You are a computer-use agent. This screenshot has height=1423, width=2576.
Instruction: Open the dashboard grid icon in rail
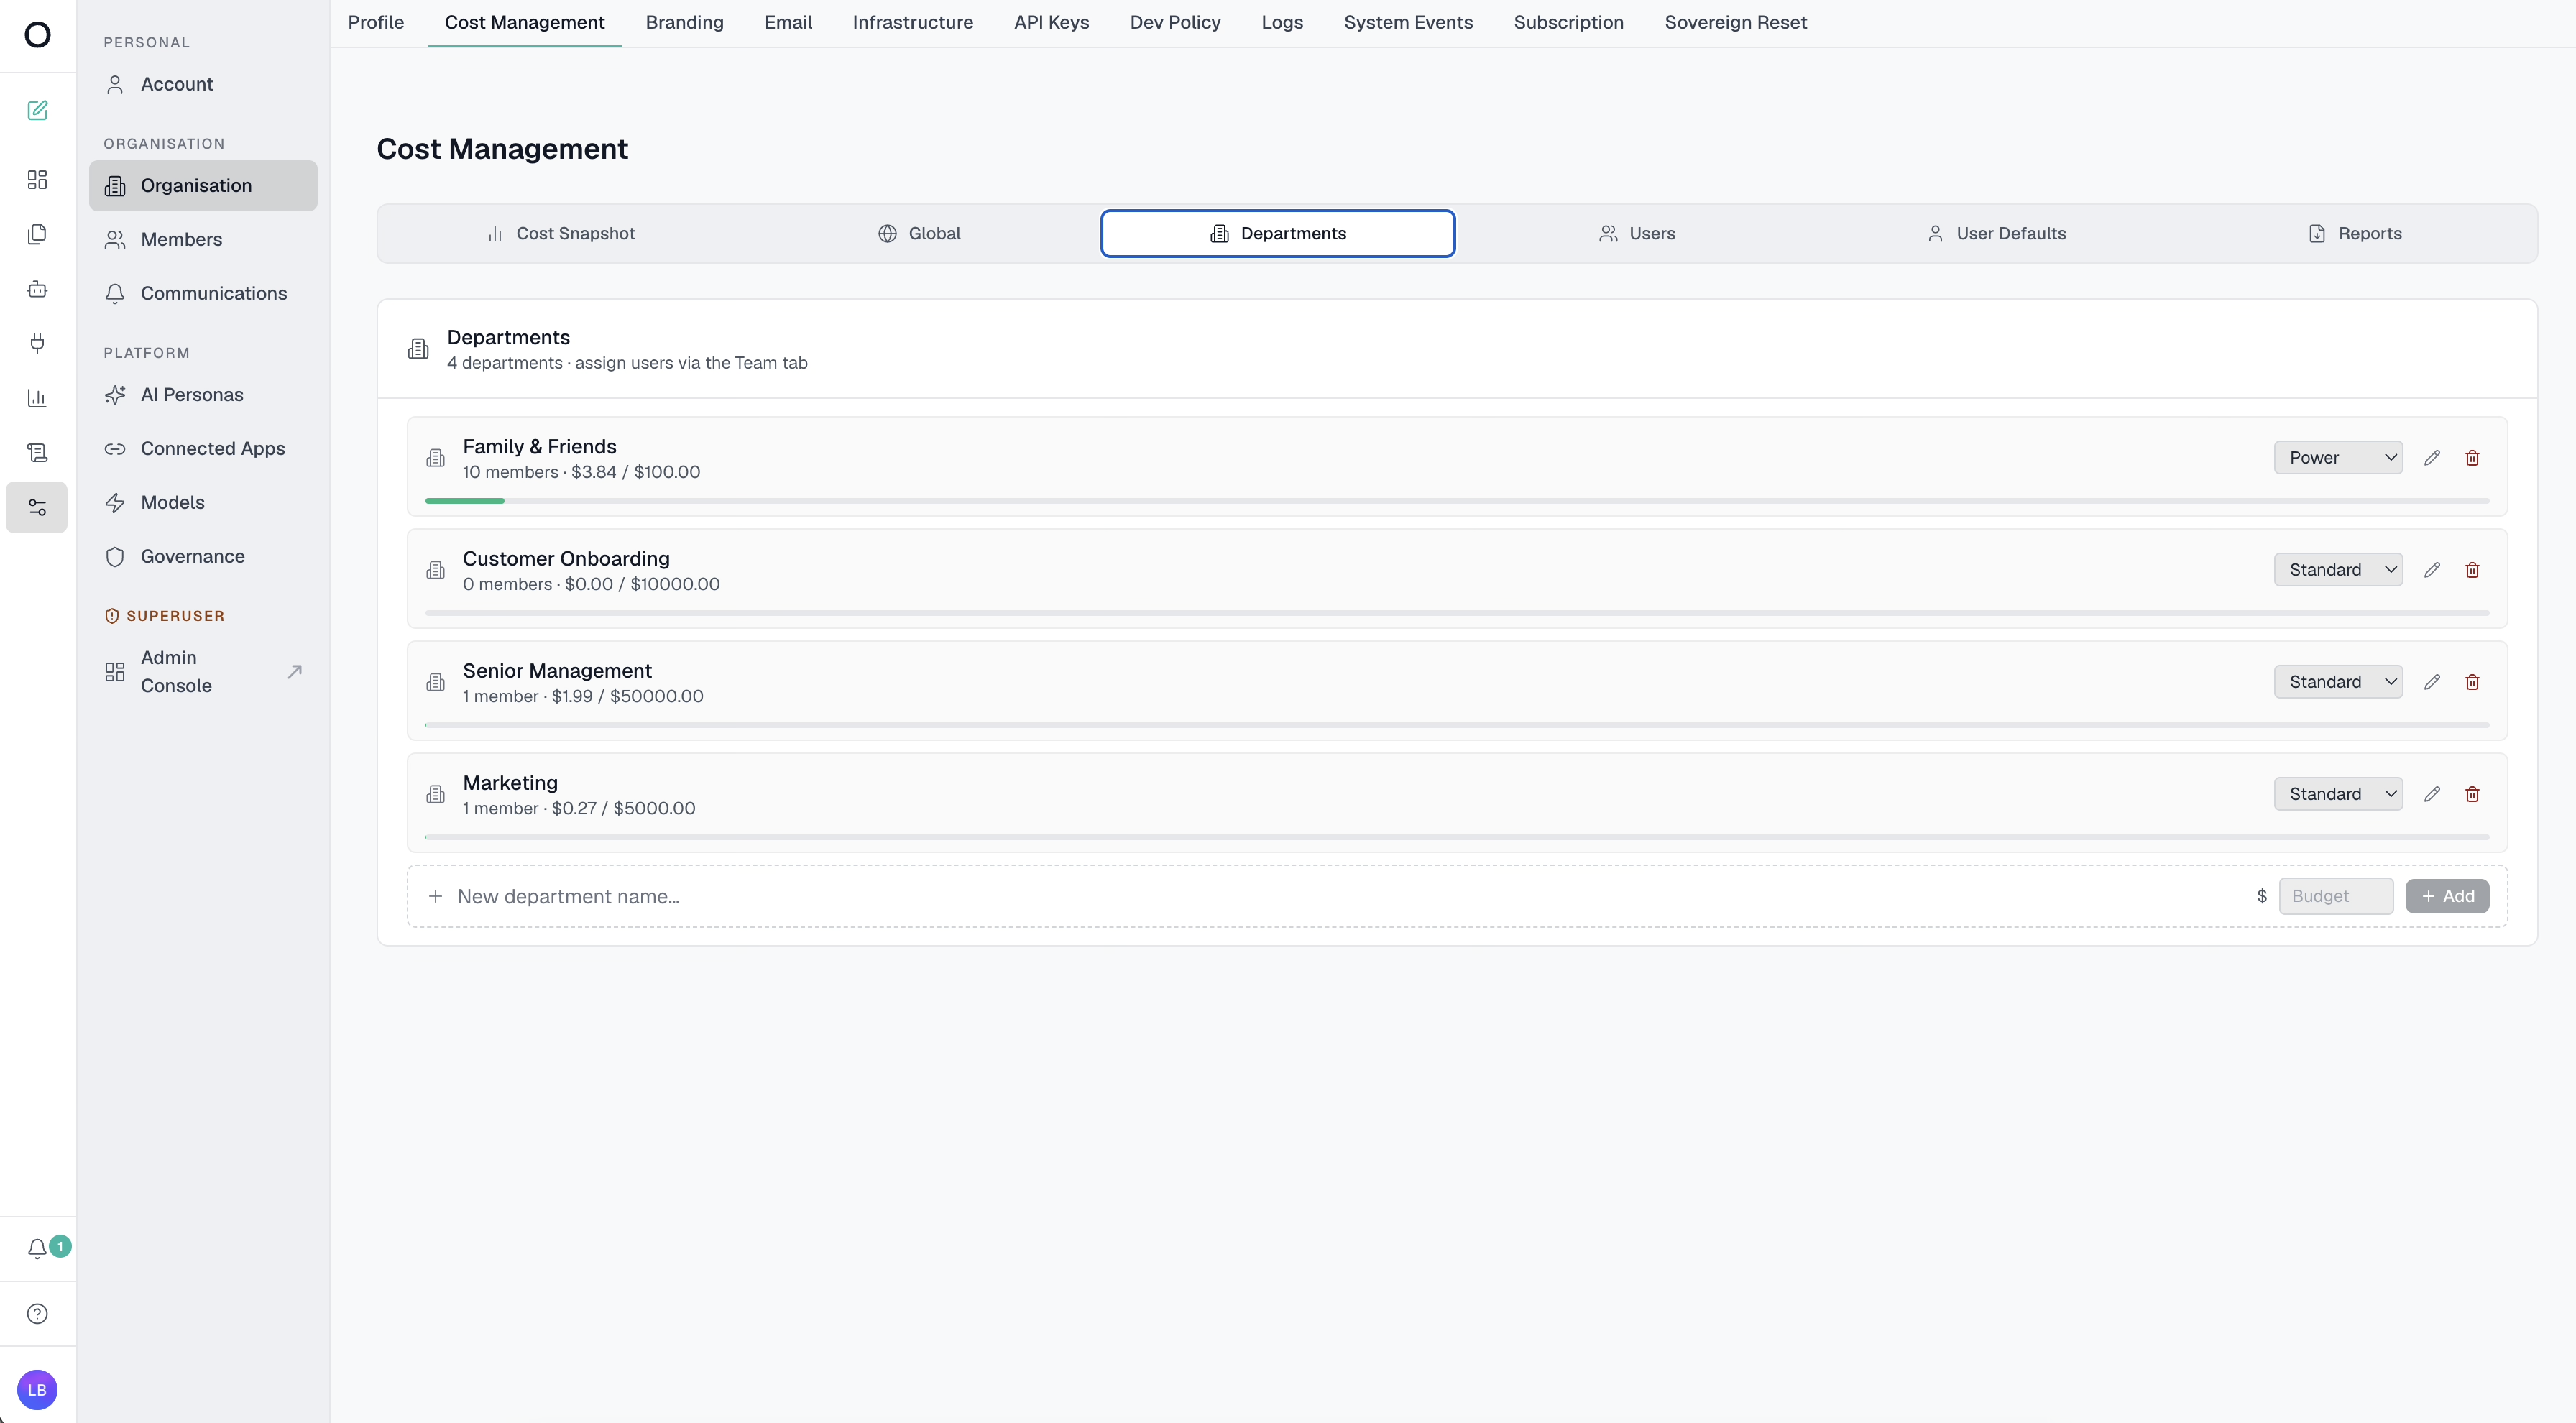pos(37,180)
